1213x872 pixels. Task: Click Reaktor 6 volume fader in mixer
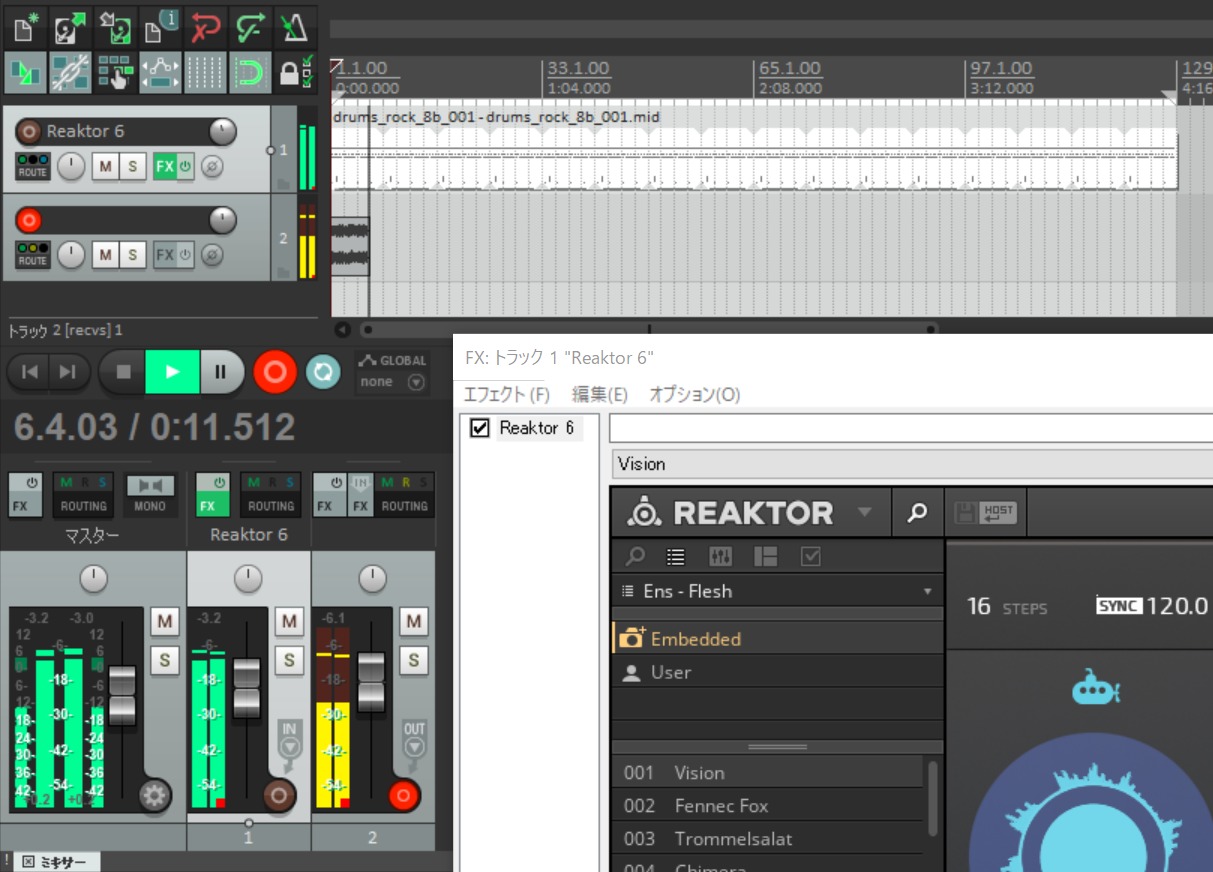246,687
